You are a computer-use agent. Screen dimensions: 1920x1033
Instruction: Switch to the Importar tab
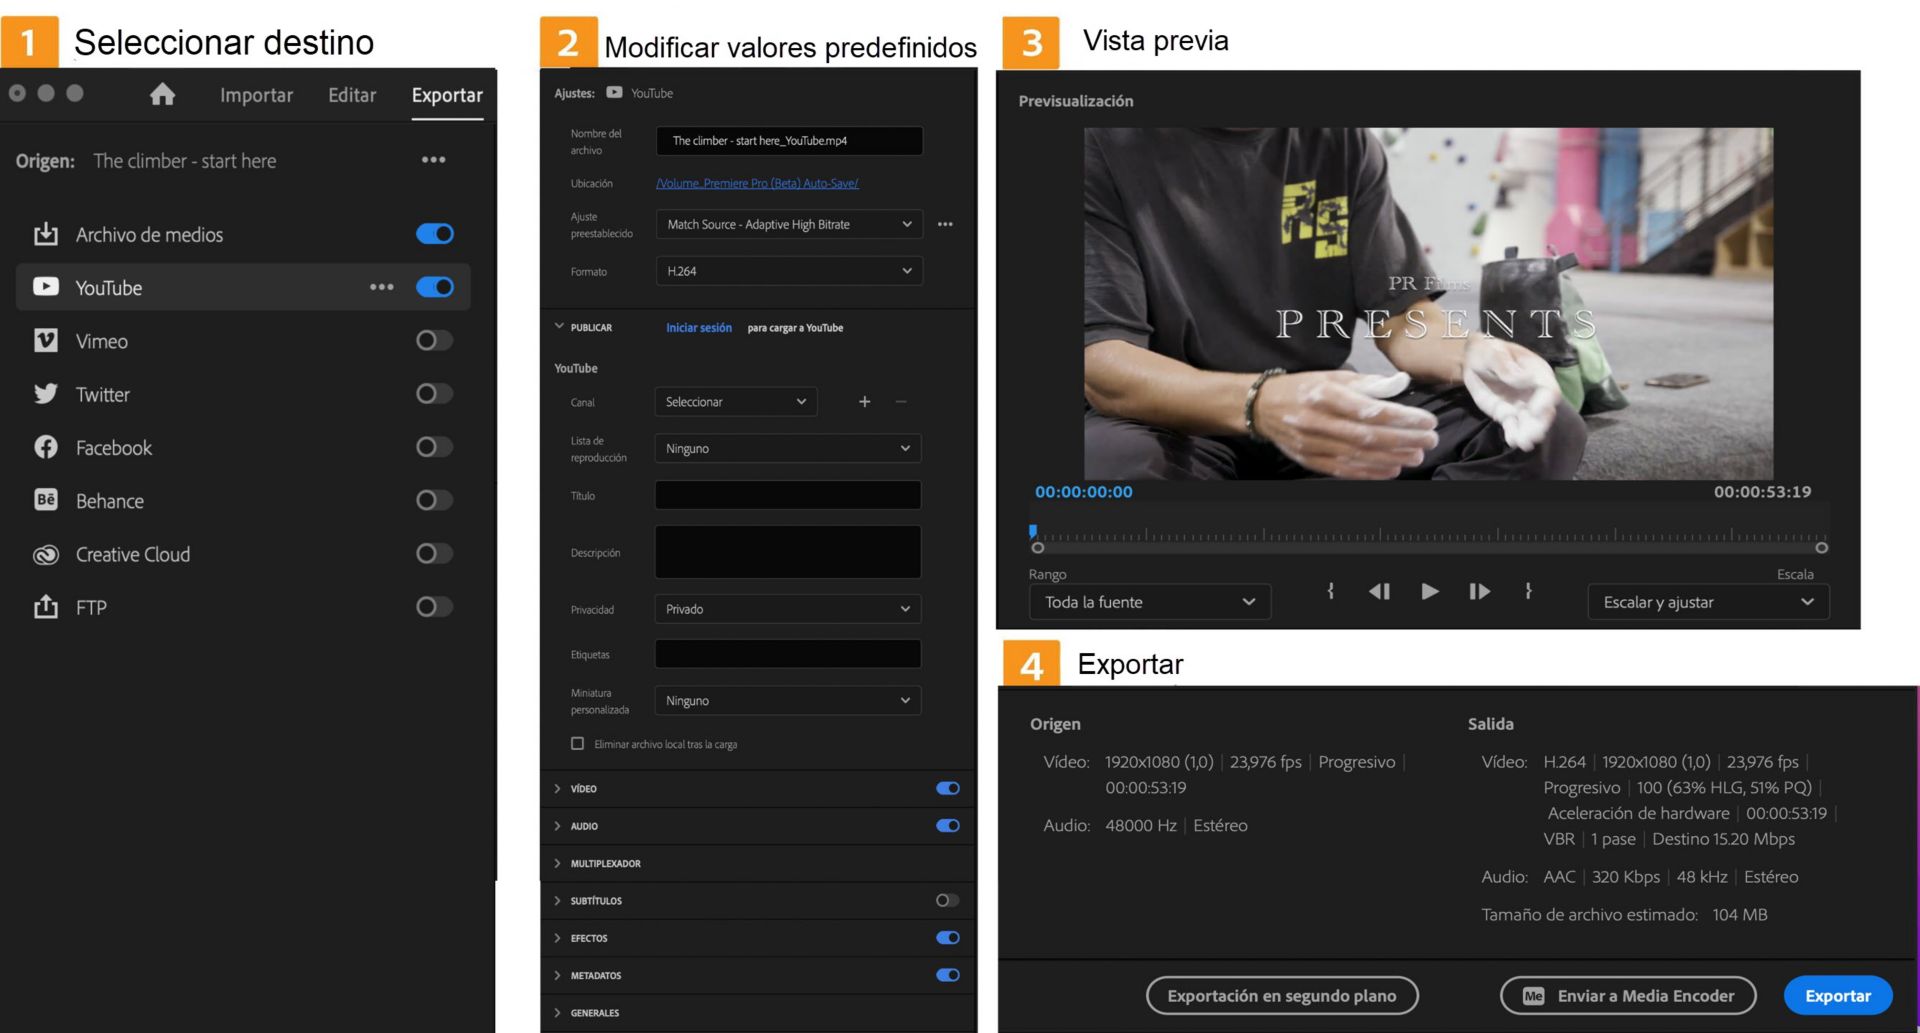(256, 95)
